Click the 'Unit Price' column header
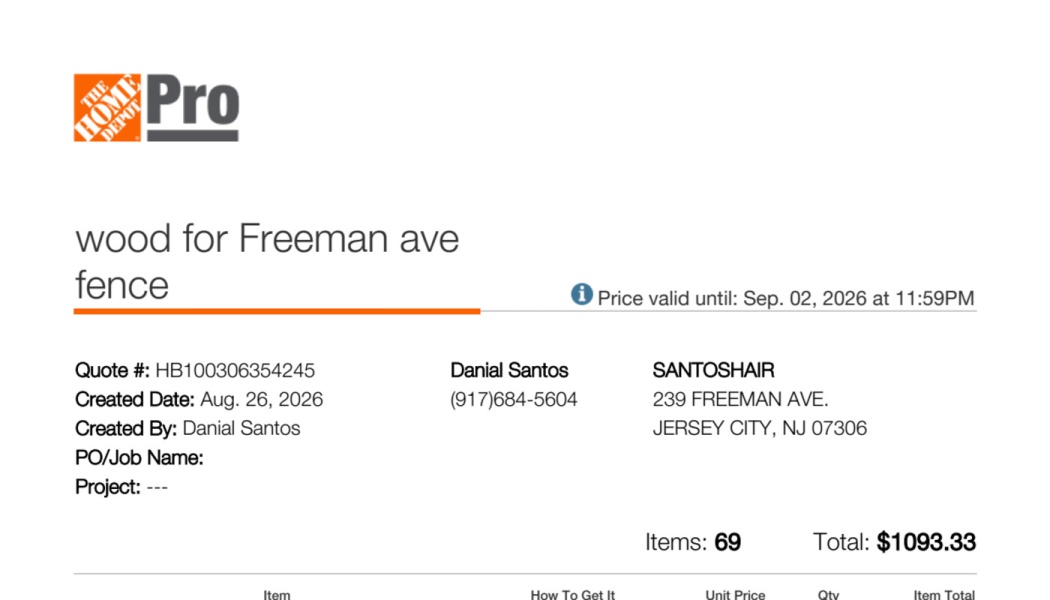This screenshot has height=600, width=1050. coord(735,594)
